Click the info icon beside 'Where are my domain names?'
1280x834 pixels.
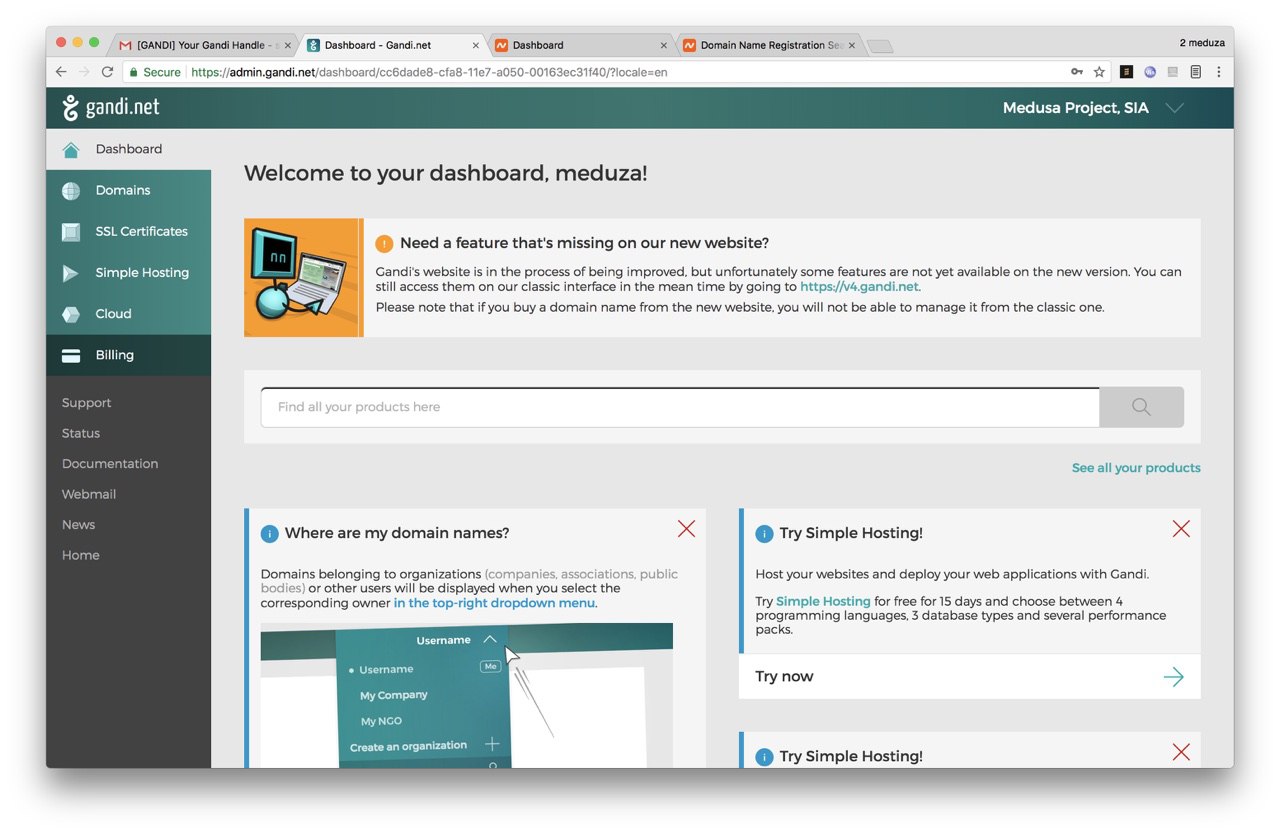pyautogui.click(x=269, y=534)
